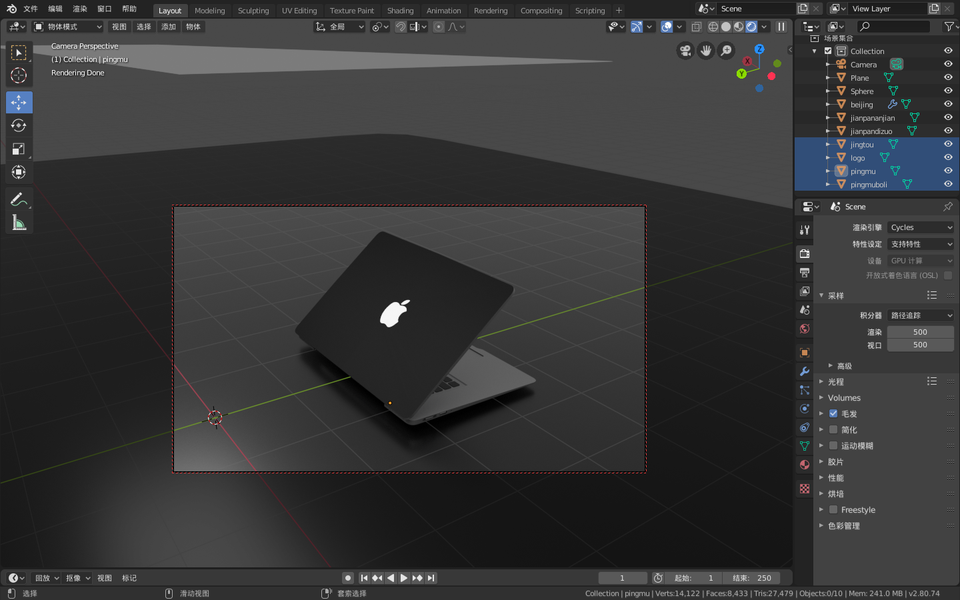Open the 积分器 路径追踪 dropdown
The height and width of the screenshot is (600, 960).
click(920, 315)
